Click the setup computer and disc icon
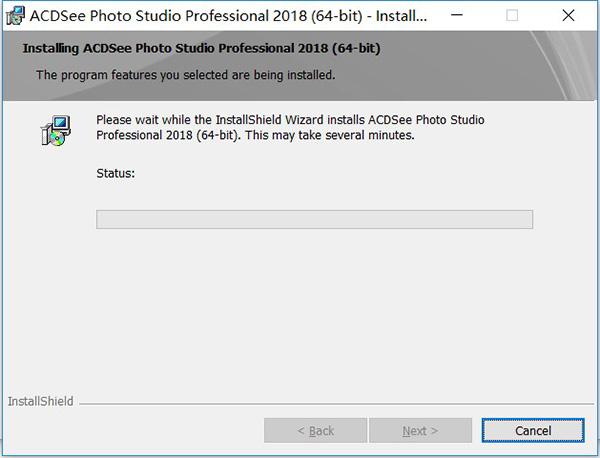The width and height of the screenshot is (600, 458). [56, 130]
